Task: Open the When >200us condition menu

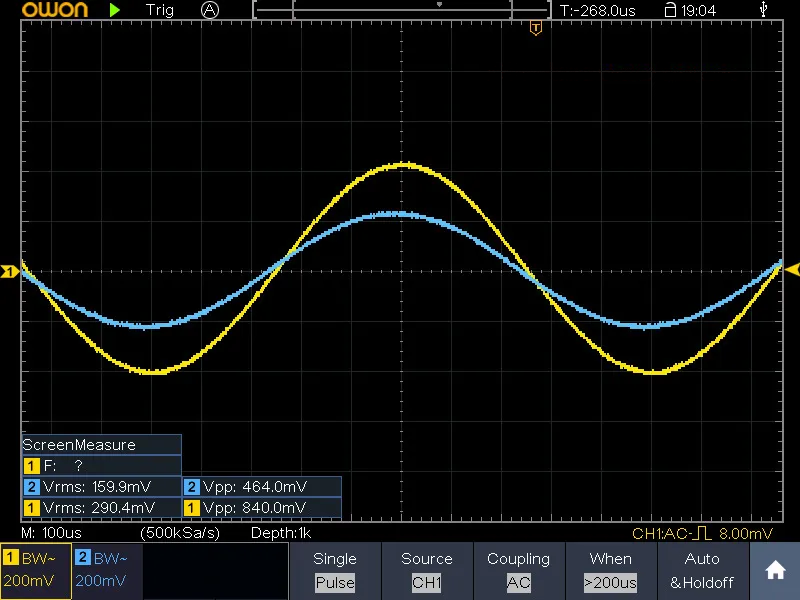Action: (x=611, y=571)
